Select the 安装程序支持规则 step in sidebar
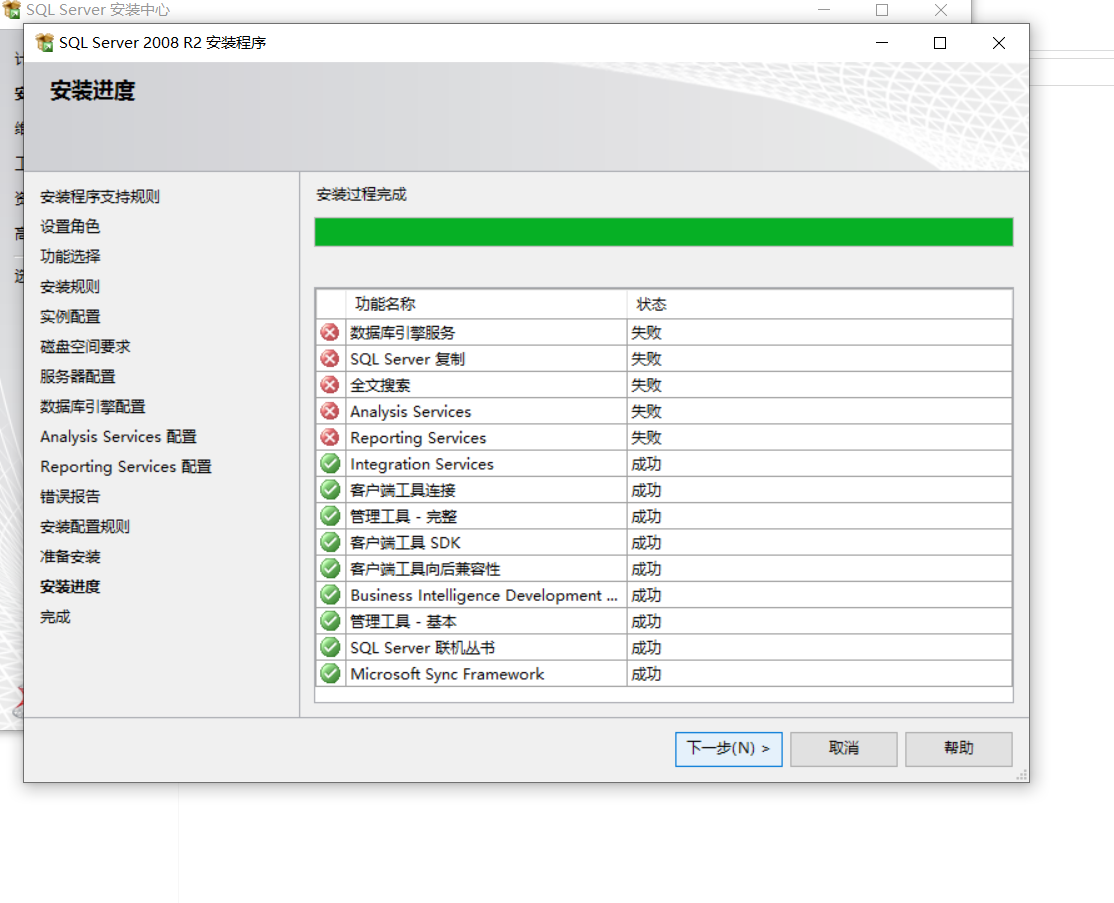The width and height of the screenshot is (1114, 903). pos(100,197)
